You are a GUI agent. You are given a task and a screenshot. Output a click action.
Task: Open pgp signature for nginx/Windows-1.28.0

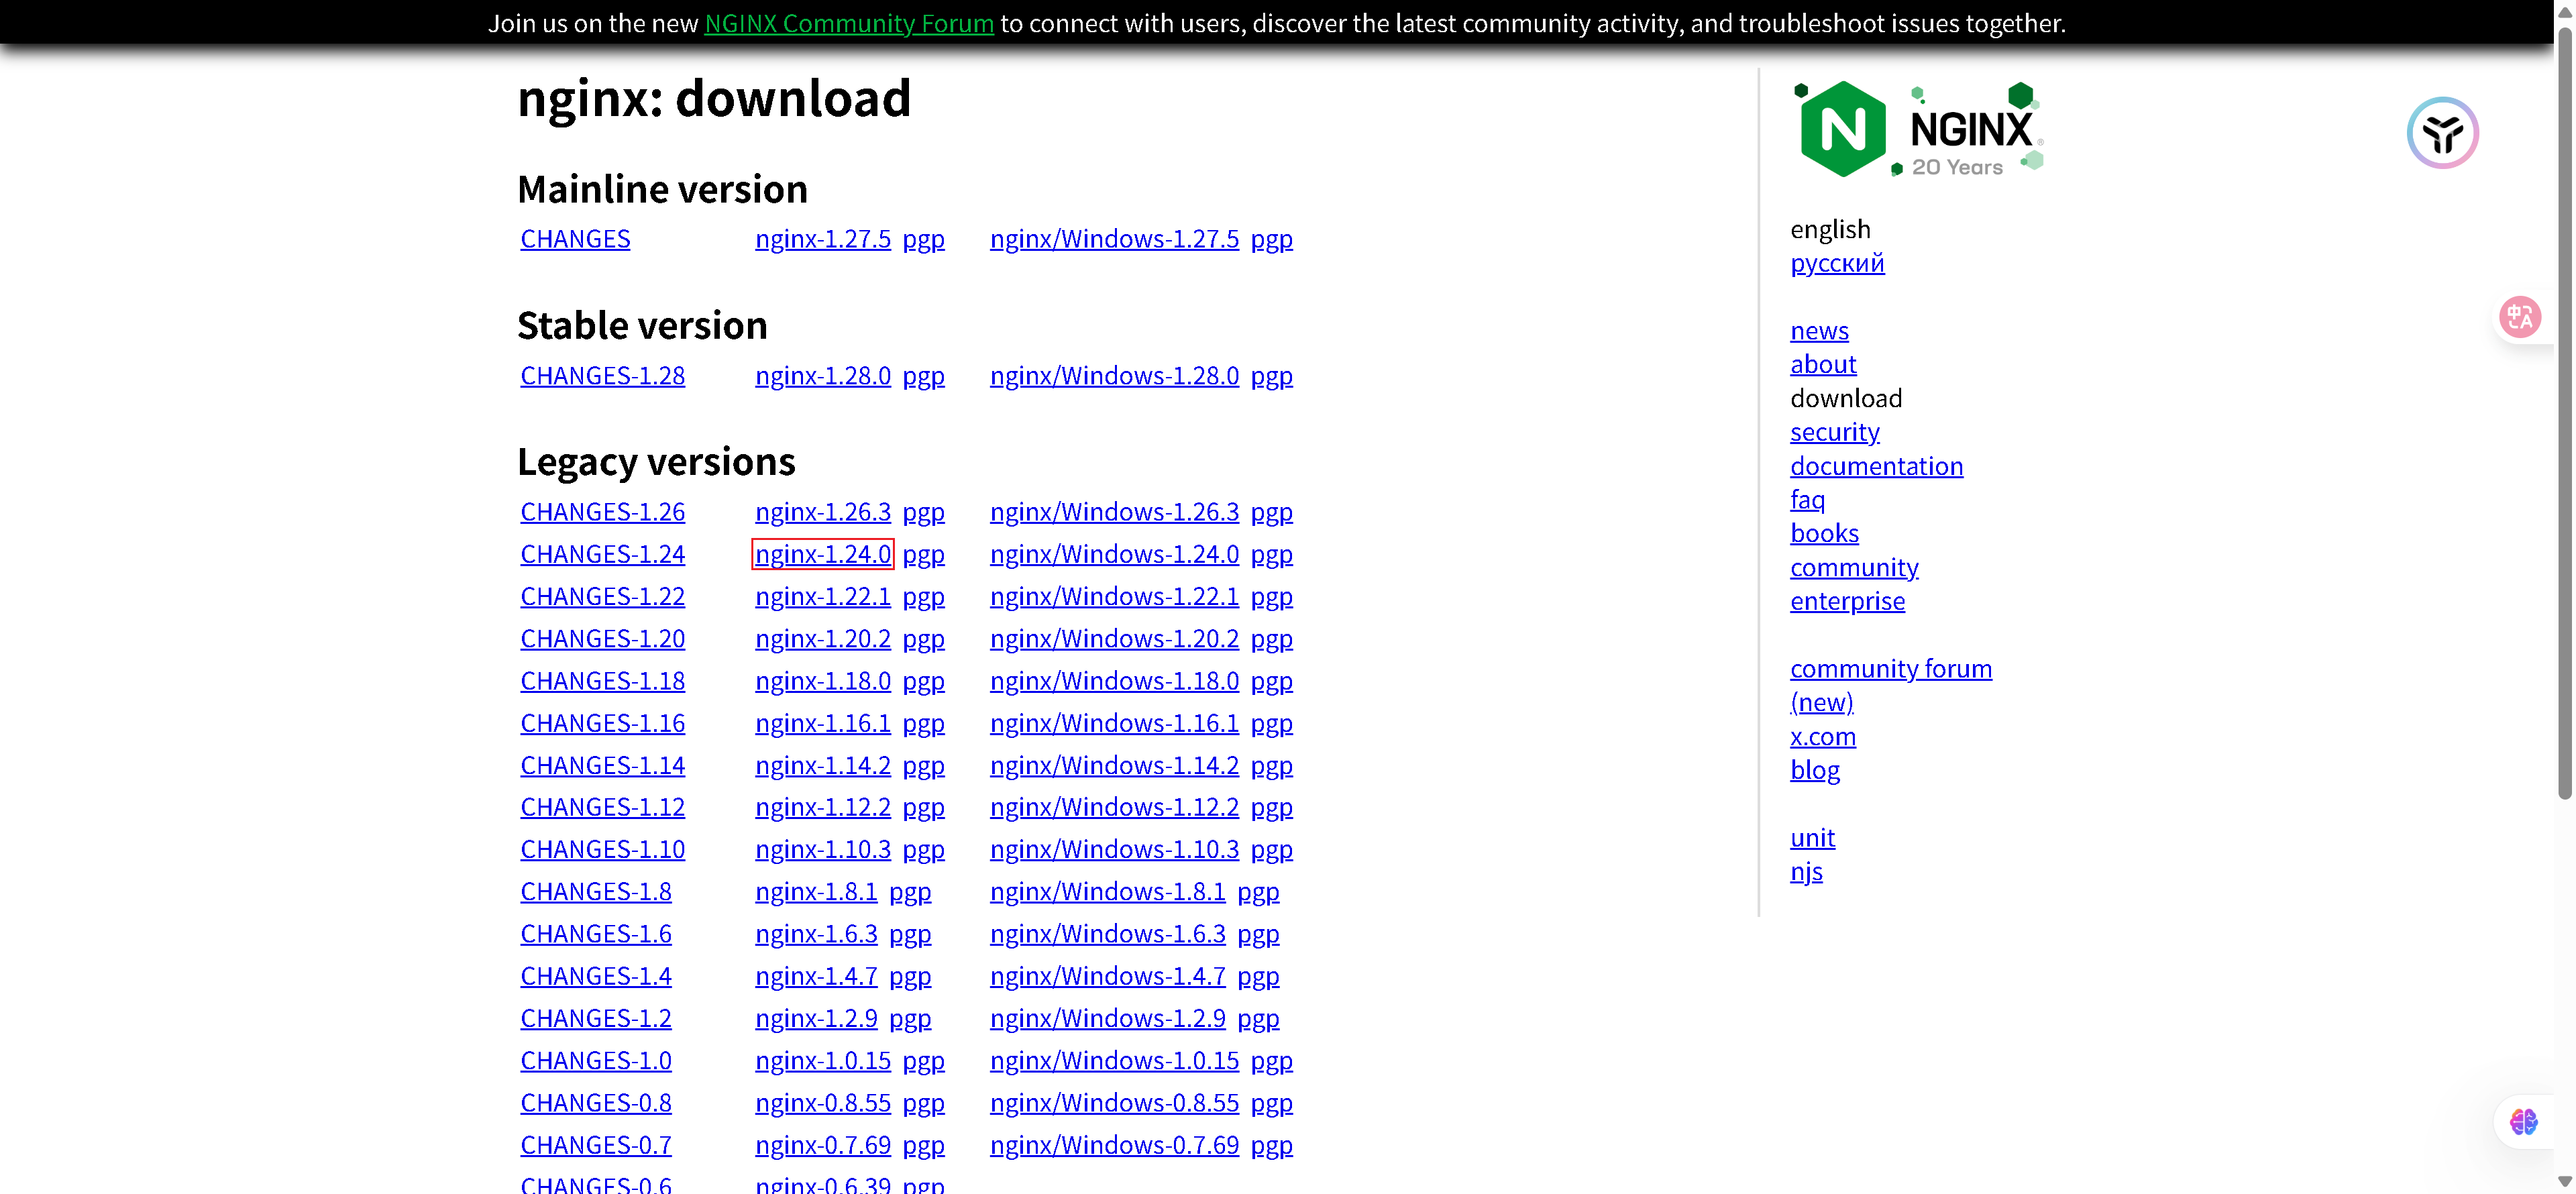(1271, 376)
